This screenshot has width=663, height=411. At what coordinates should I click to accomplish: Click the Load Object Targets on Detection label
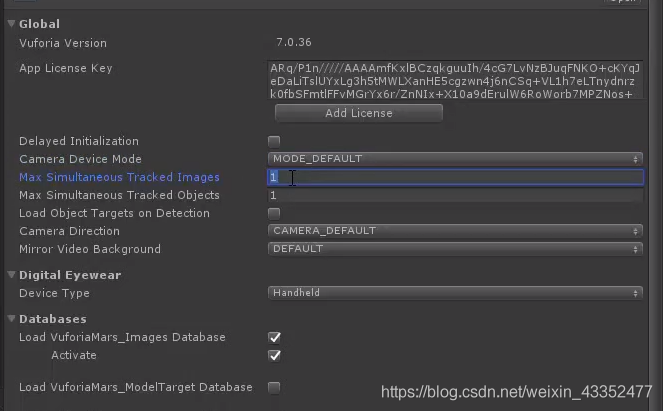coord(114,213)
